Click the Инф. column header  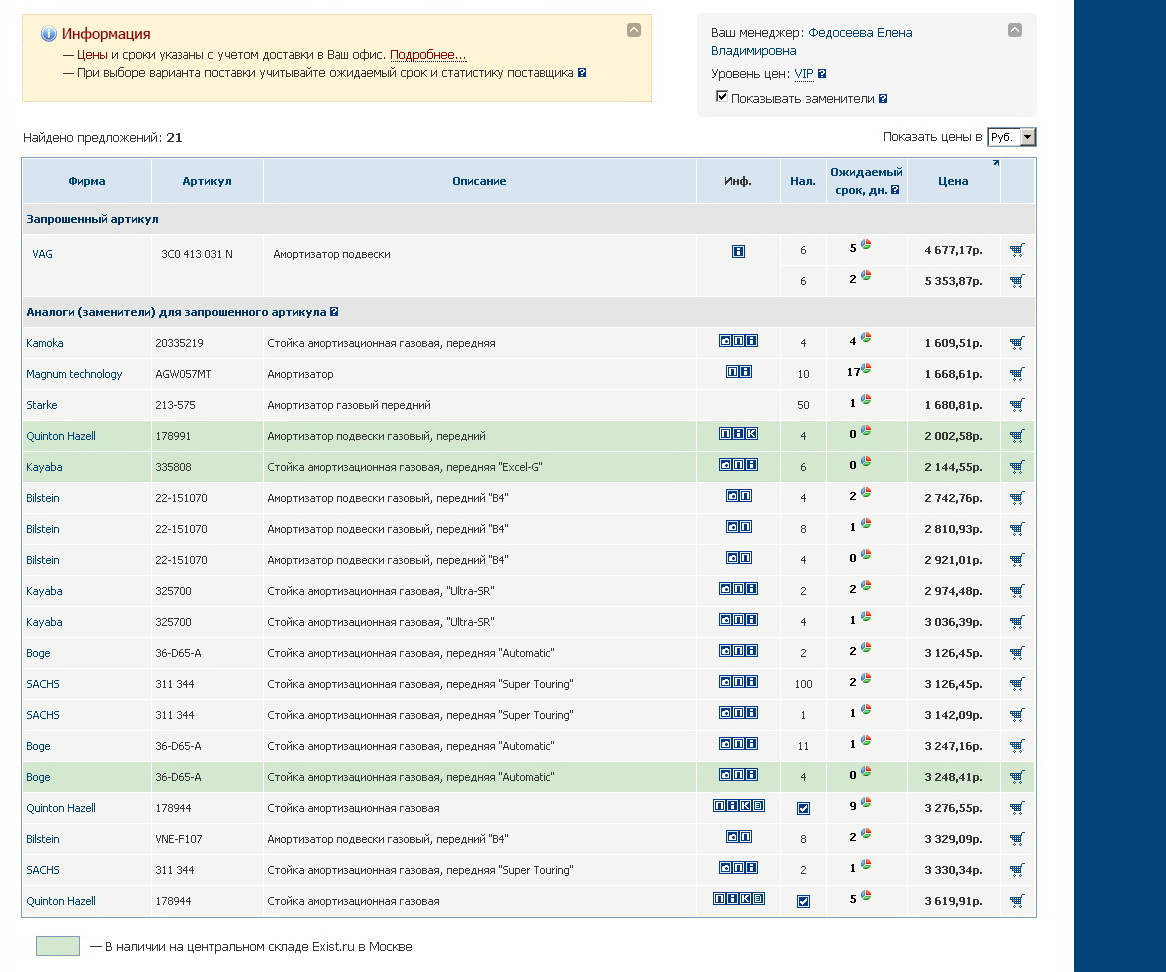coord(738,181)
